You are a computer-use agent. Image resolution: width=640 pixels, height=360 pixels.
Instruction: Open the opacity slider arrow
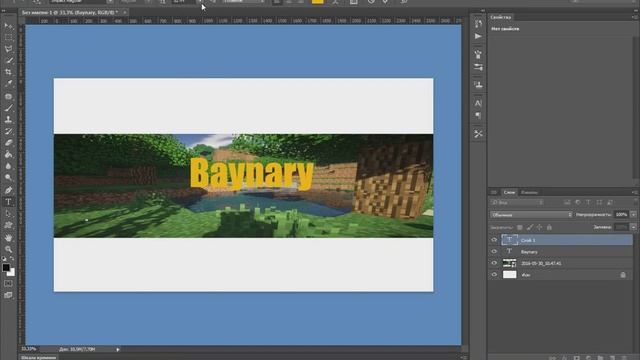[x=633, y=214]
